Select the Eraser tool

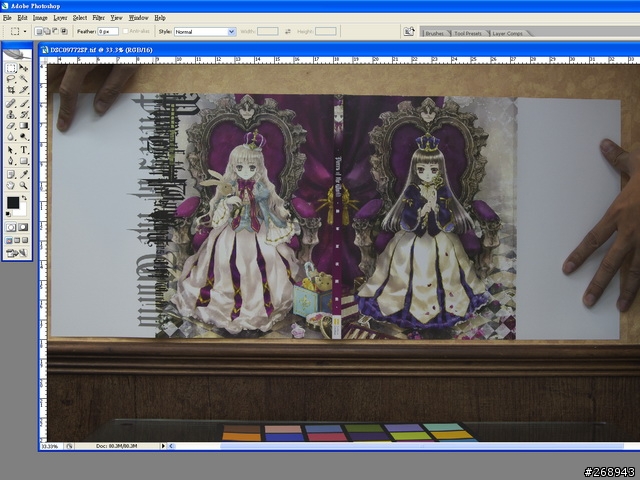point(11,126)
